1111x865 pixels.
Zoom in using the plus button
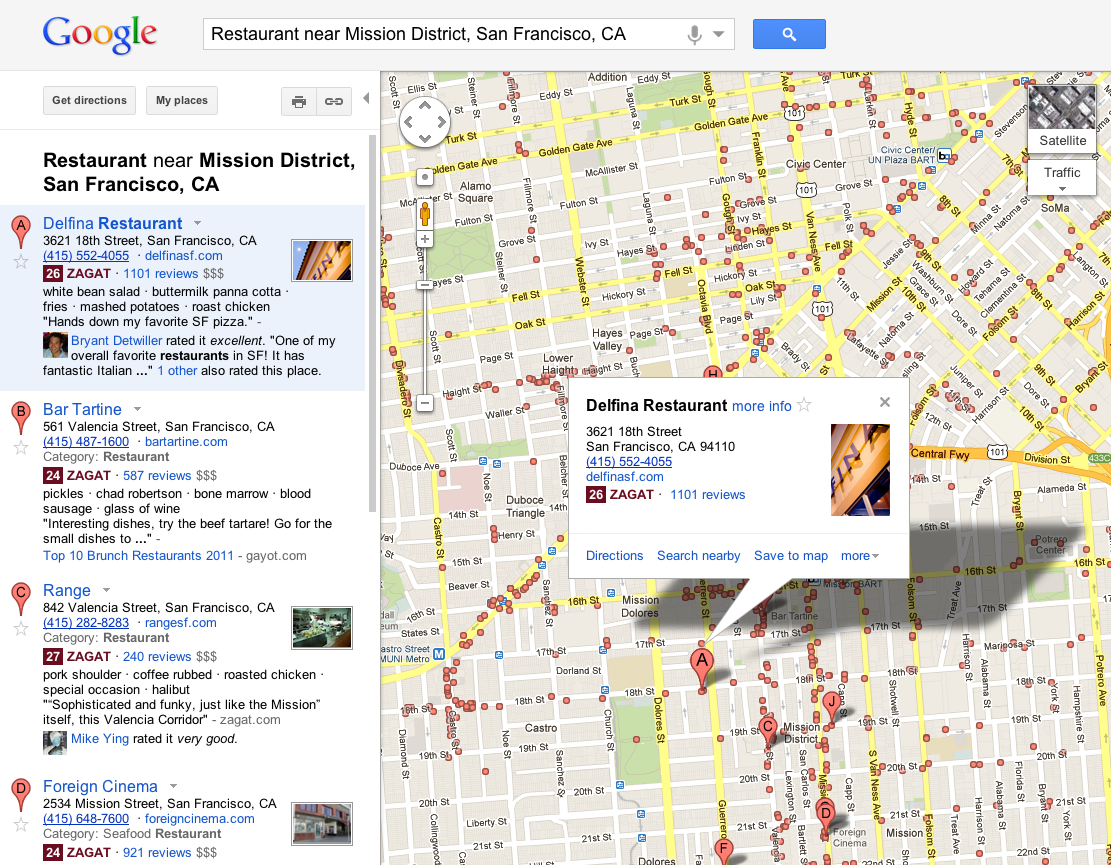425,239
